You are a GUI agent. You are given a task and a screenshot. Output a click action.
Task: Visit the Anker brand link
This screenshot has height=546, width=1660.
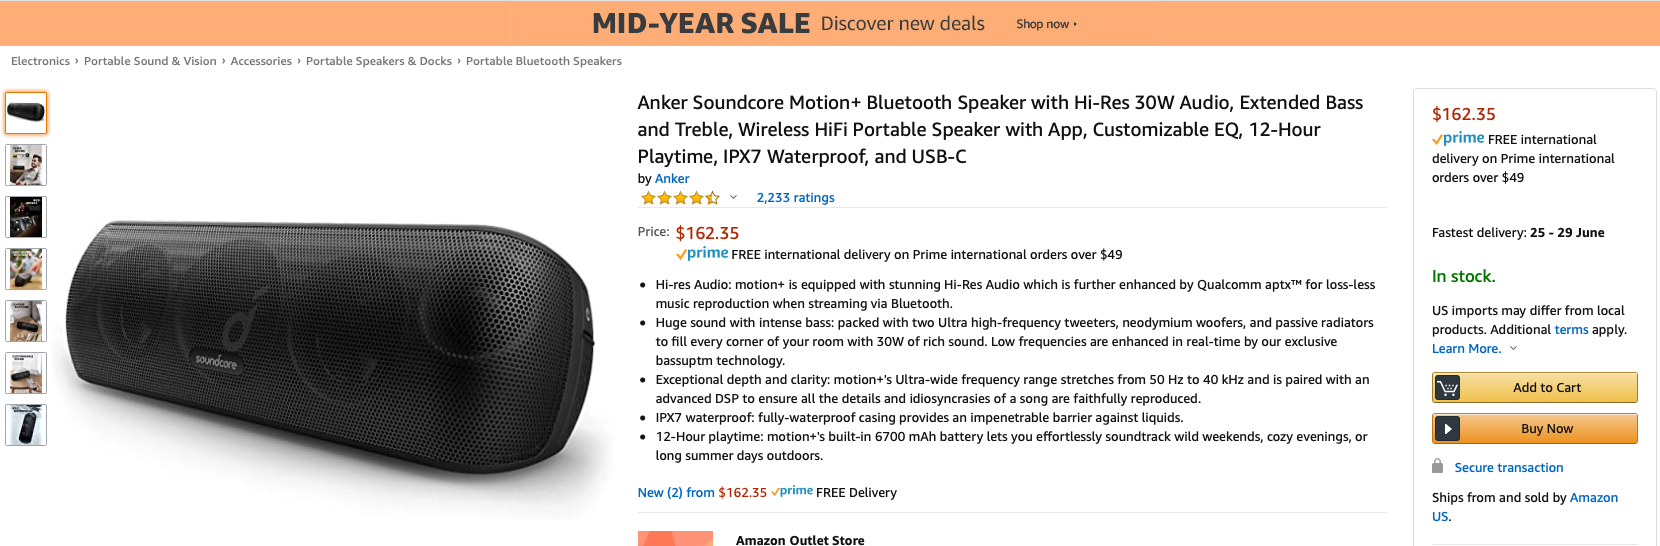(x=672, y=179)
